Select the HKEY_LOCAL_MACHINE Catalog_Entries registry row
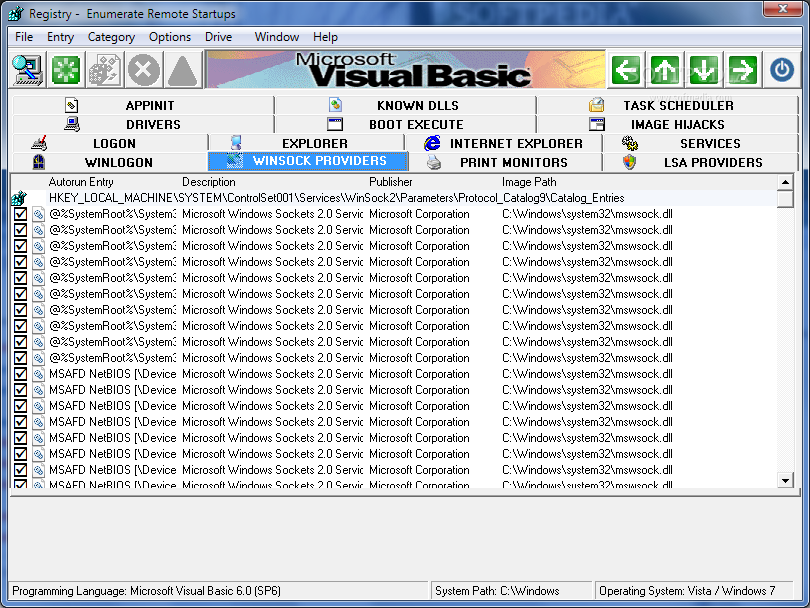Viewport: 810px width, 608px height. [x=394, y=198]
